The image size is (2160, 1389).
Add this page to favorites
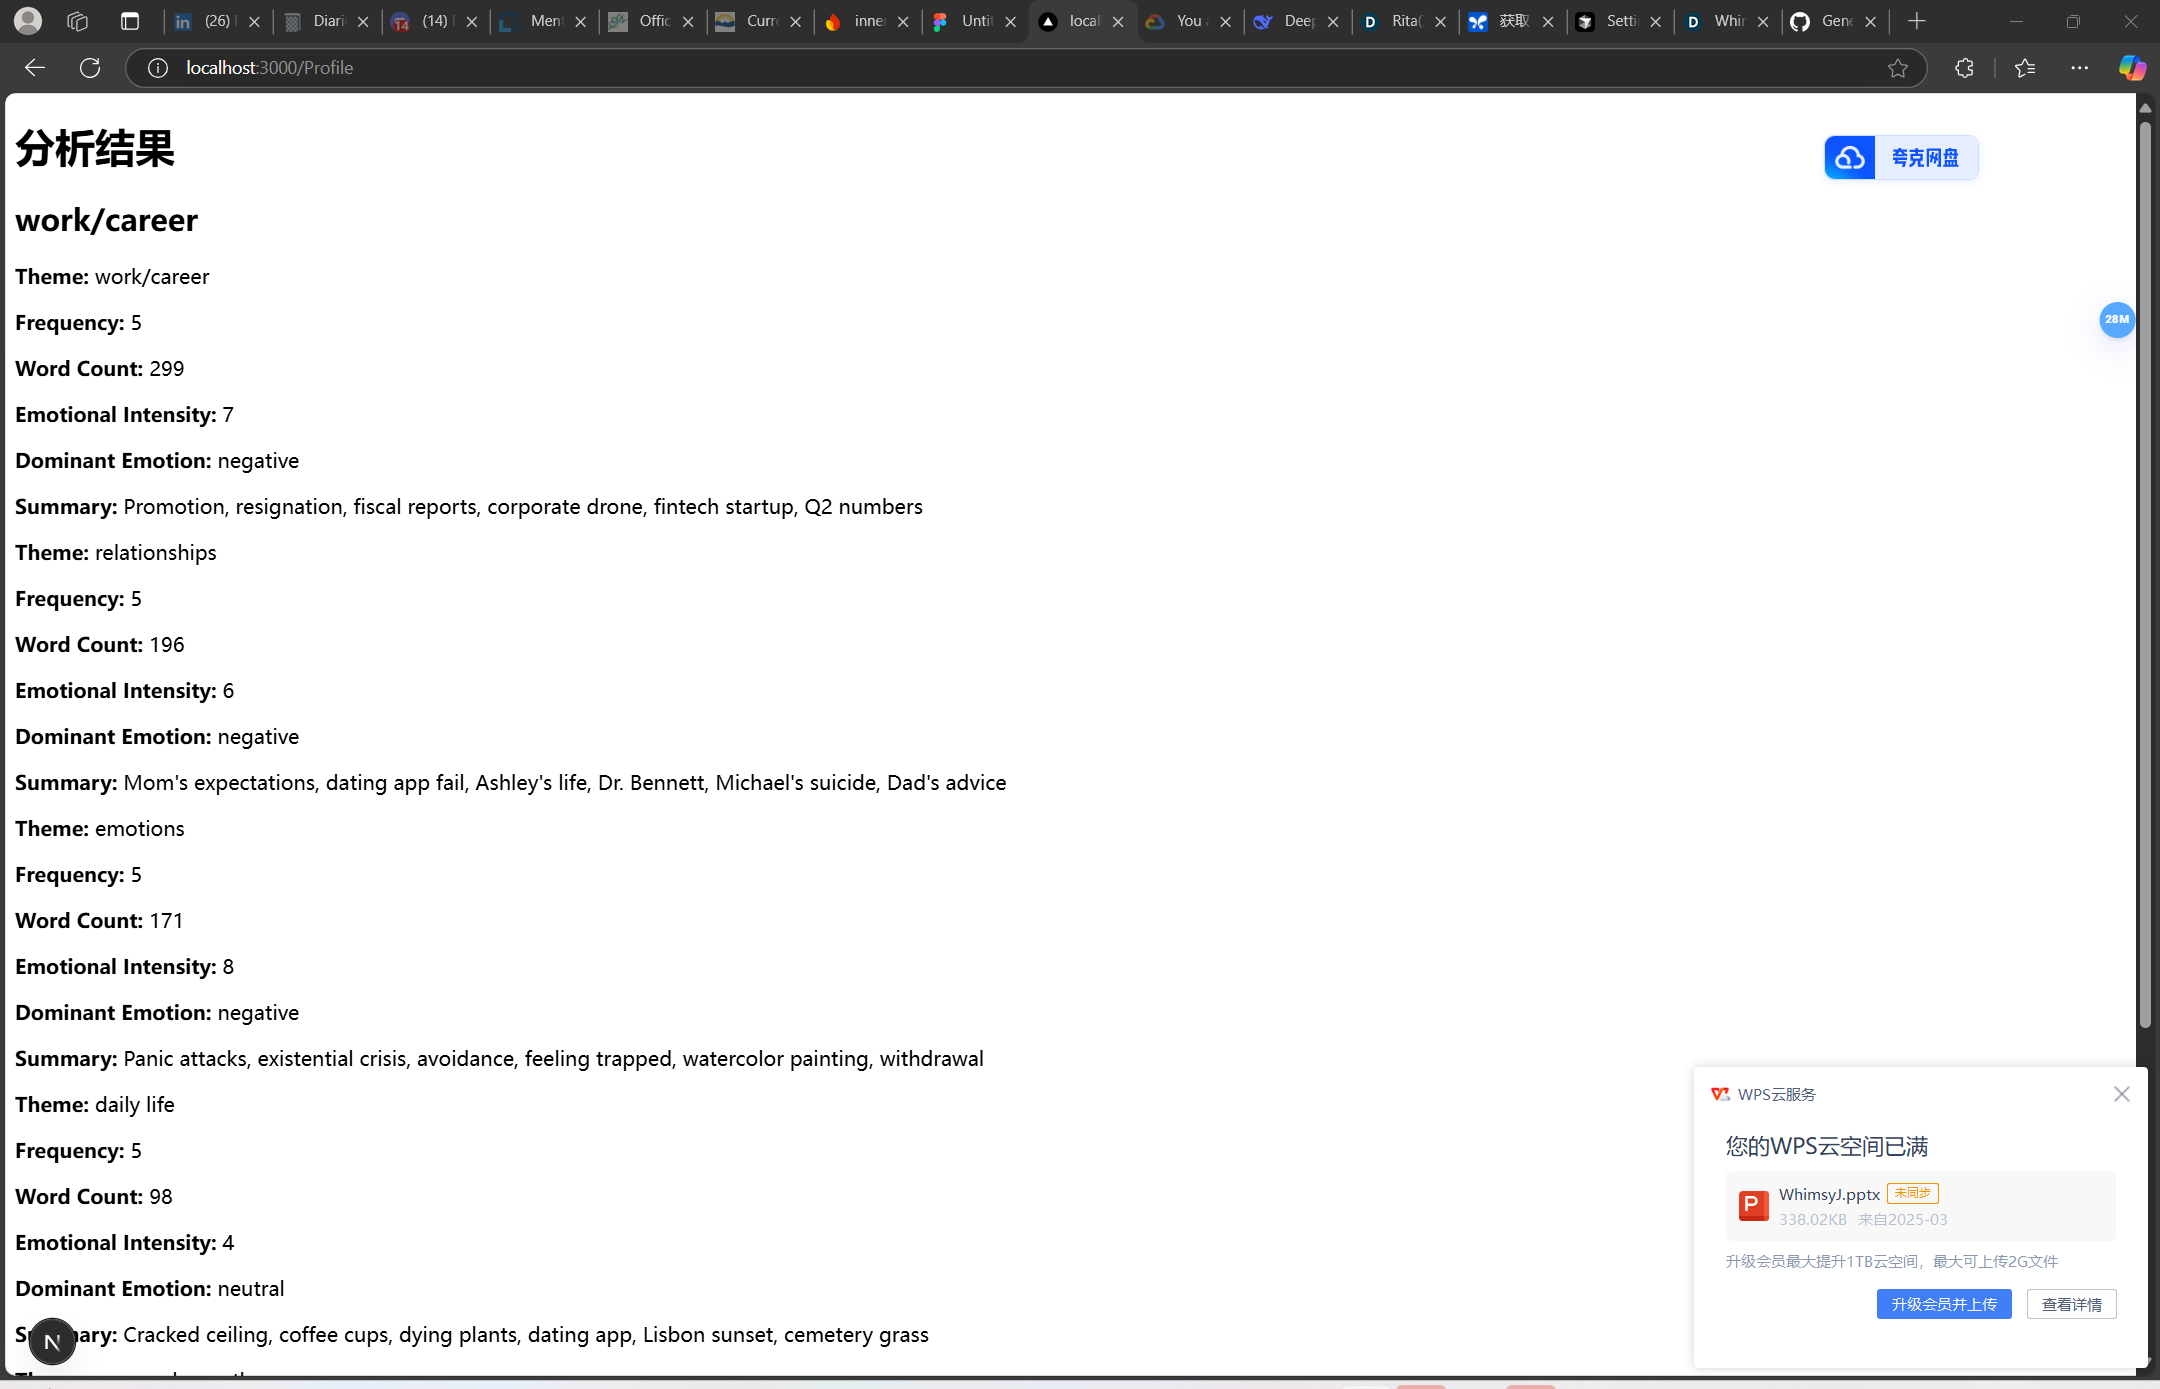tap(1897, 68)
